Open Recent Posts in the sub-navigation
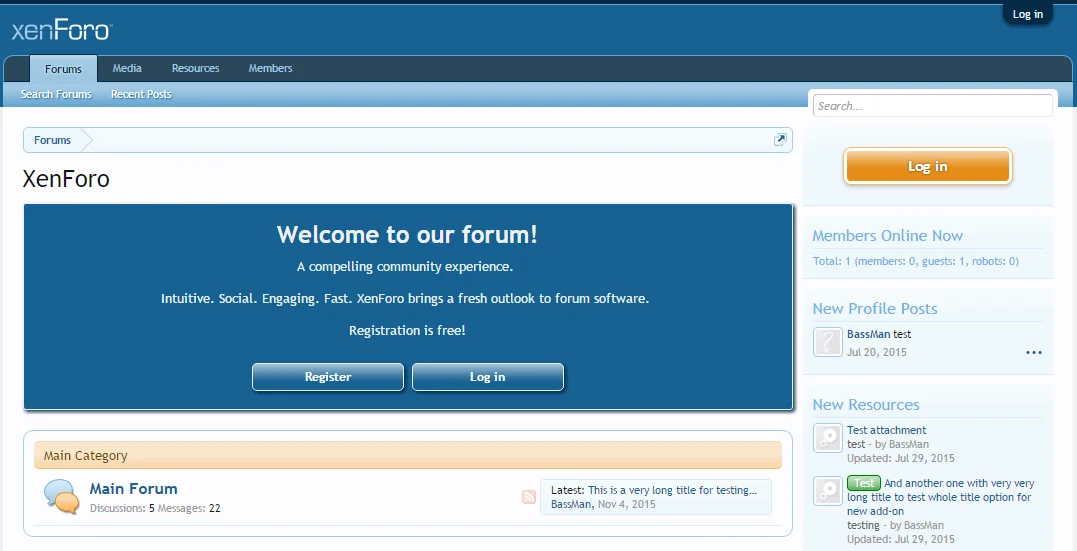 click(x=141, y=94)
